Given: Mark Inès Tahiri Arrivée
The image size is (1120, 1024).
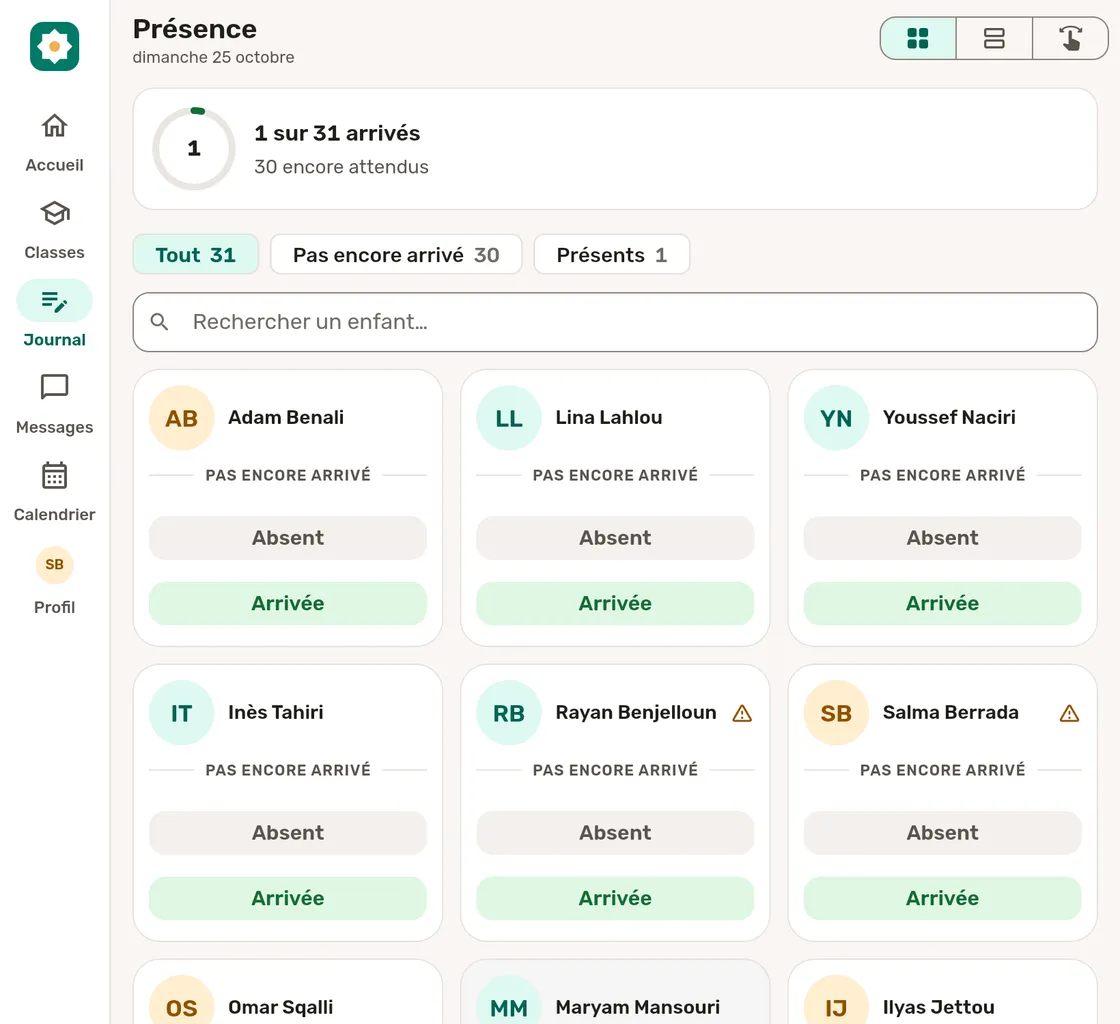Looking at the screenshot, I should point(288,898).
